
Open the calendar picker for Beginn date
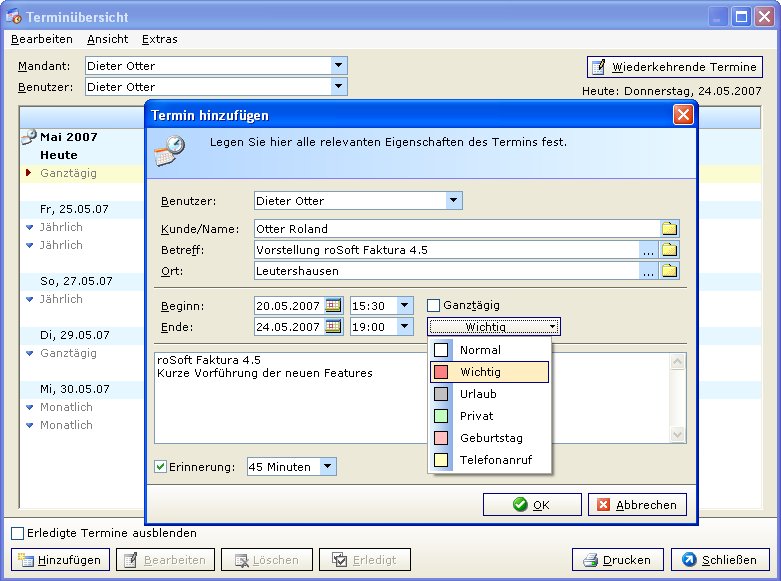point(333,305)
